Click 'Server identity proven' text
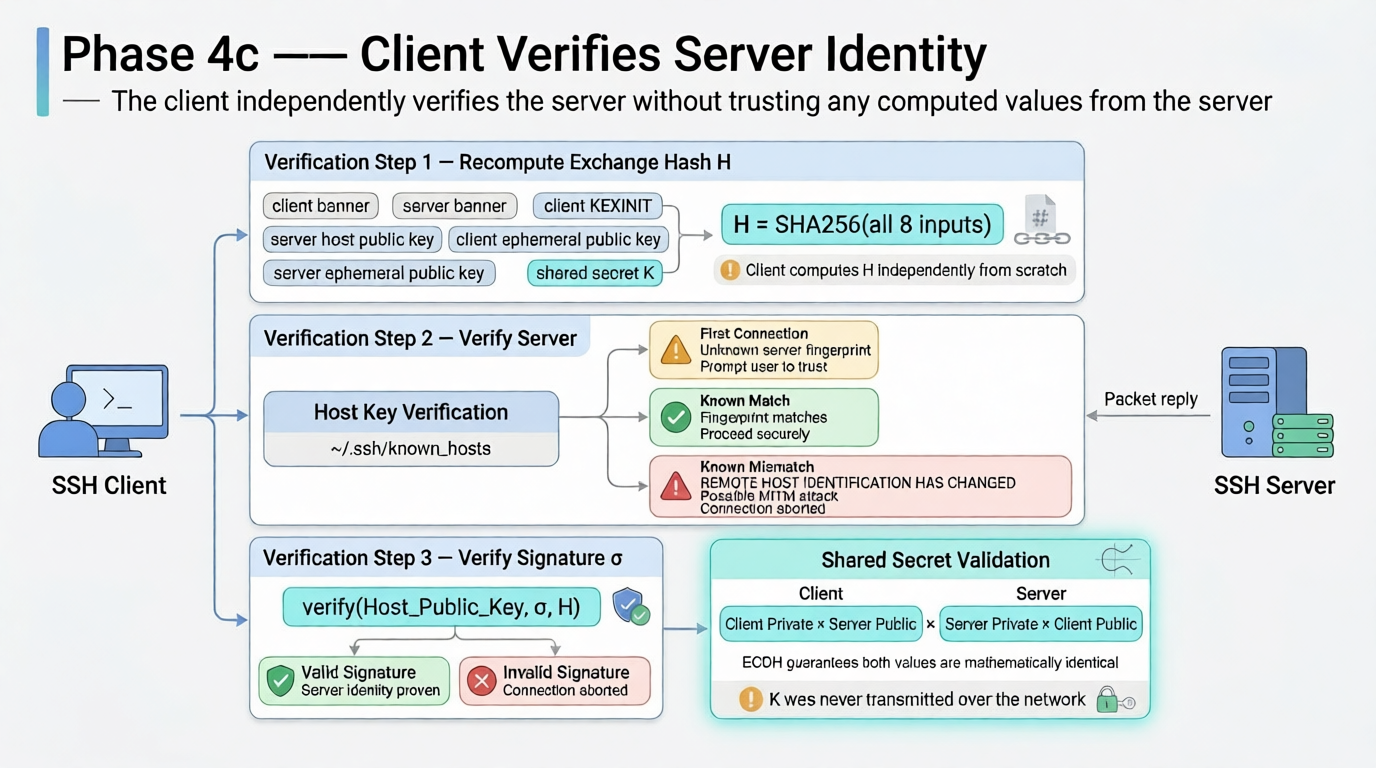The width and height of the screenshot is (1376, 768). click(x=370, y=690)
